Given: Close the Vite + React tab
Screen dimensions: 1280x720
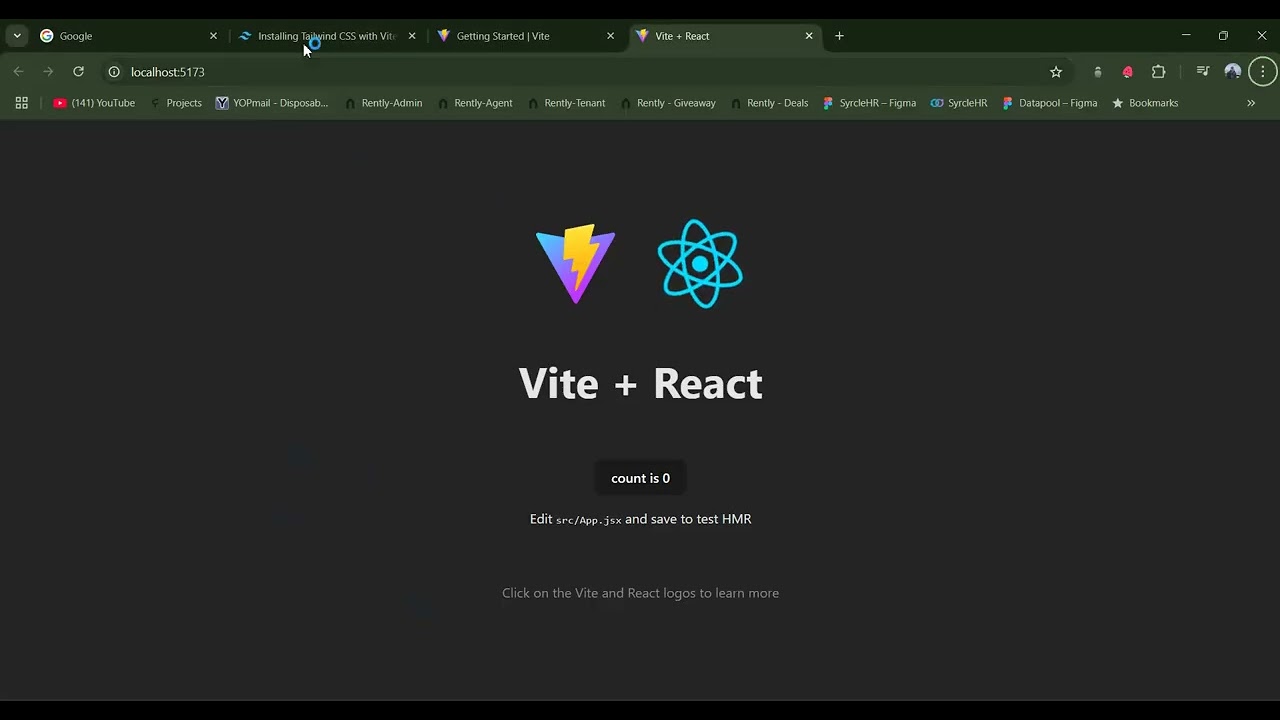Looking at the screenshot, I should pos(809,36).
